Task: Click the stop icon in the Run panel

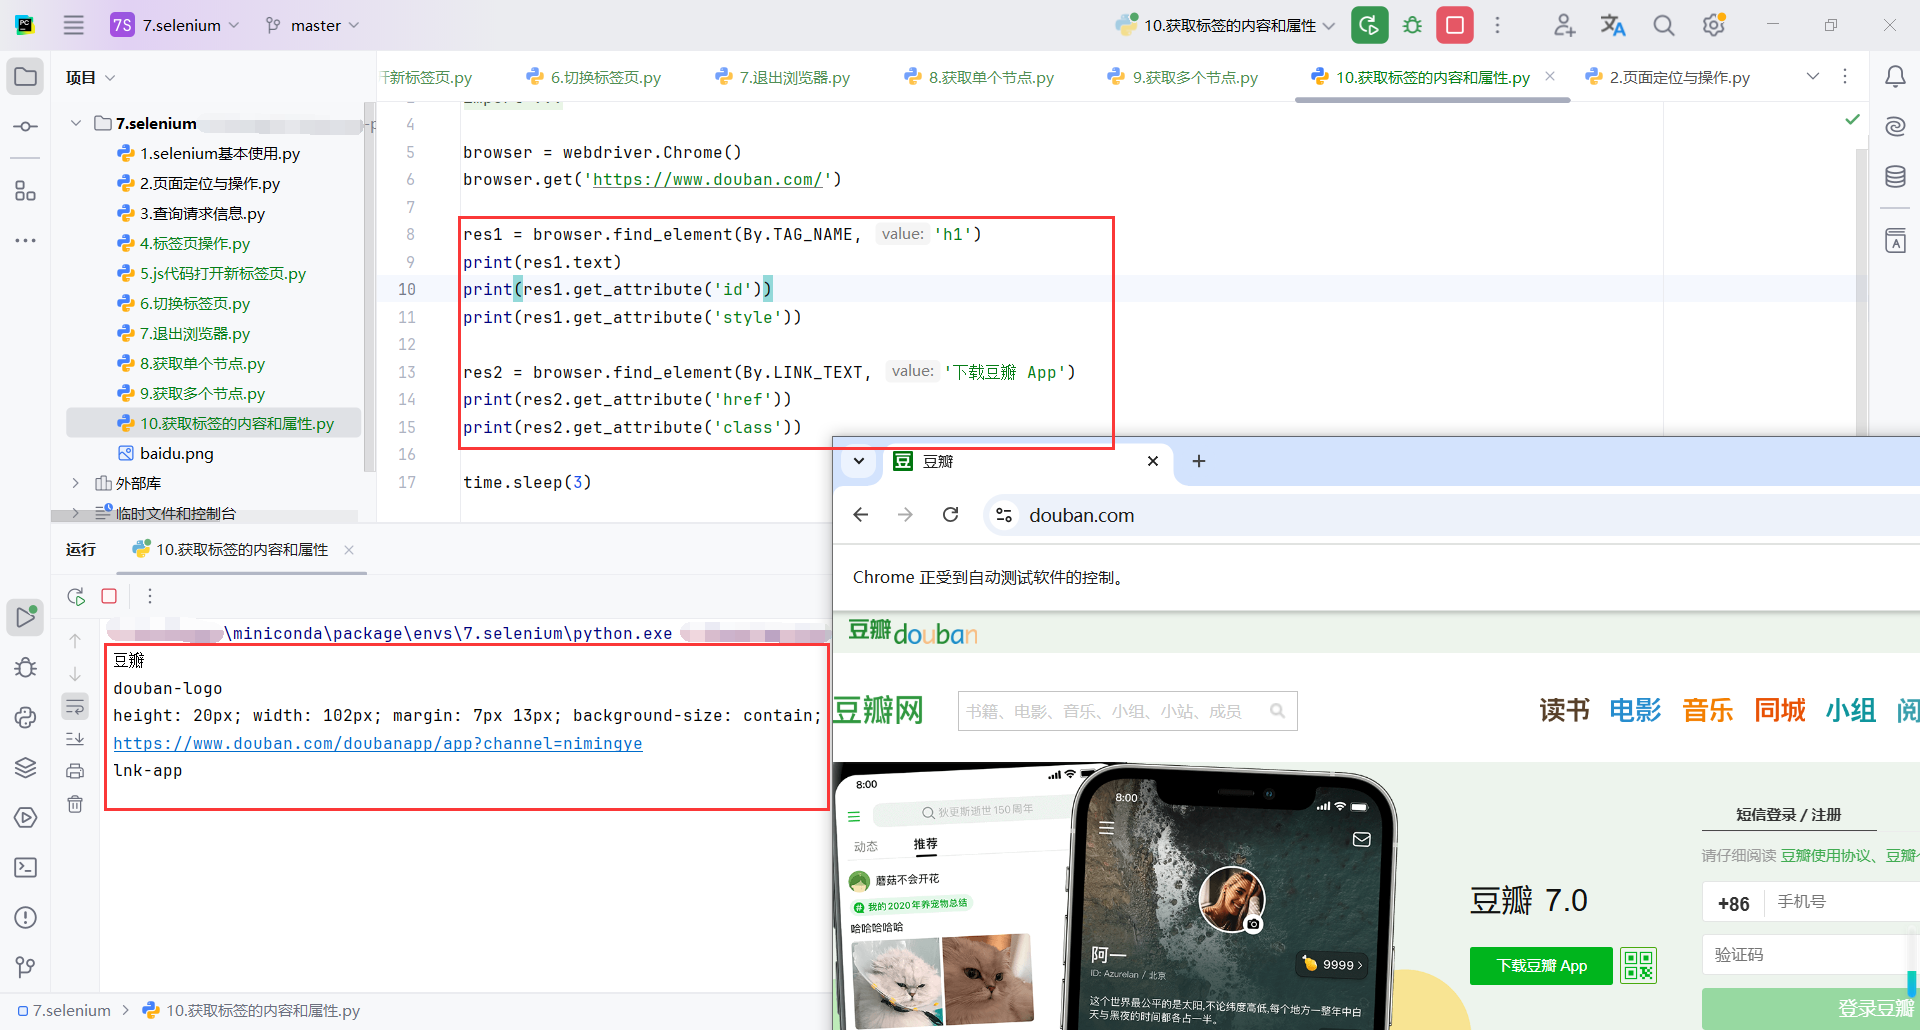Action: coord(109,596)
